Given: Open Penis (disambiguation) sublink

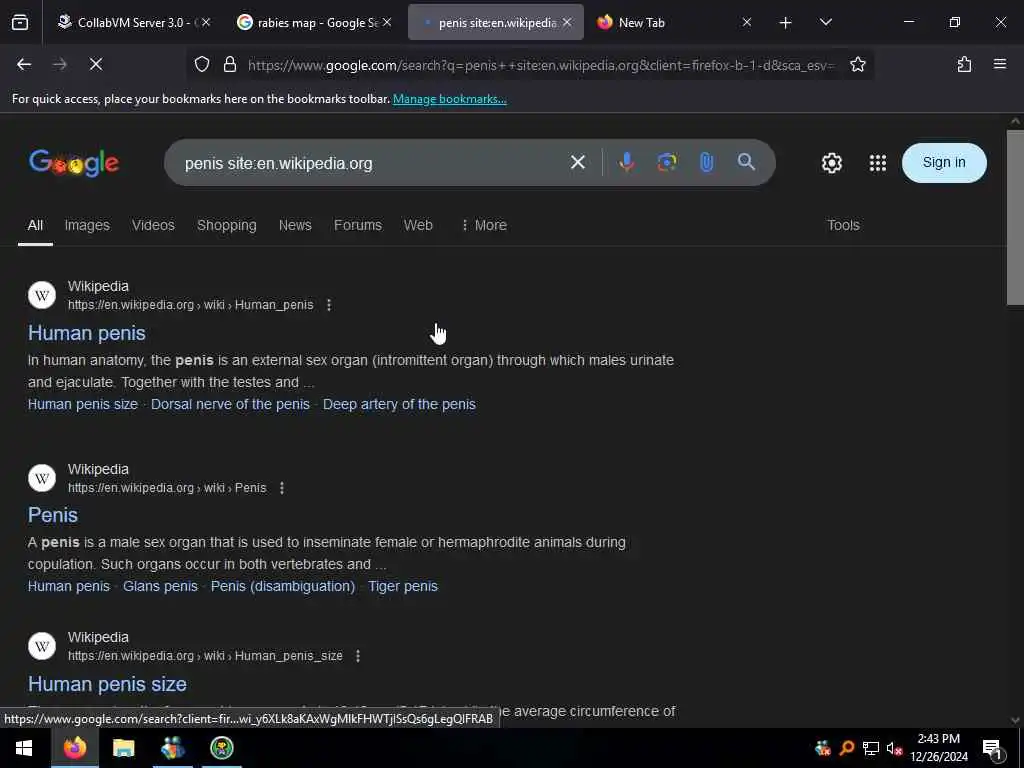Looking at the screenshot, I should (283, 586).
